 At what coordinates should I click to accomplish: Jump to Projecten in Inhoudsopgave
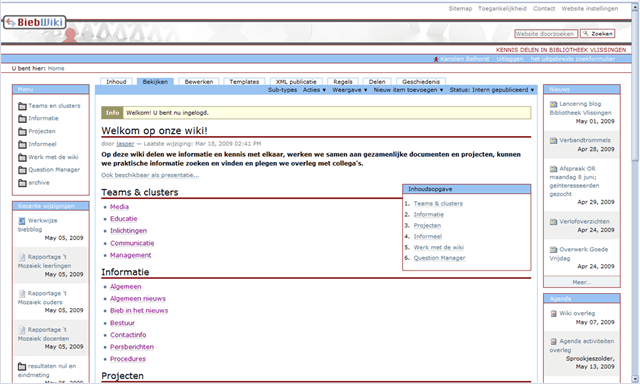(427, 226)
